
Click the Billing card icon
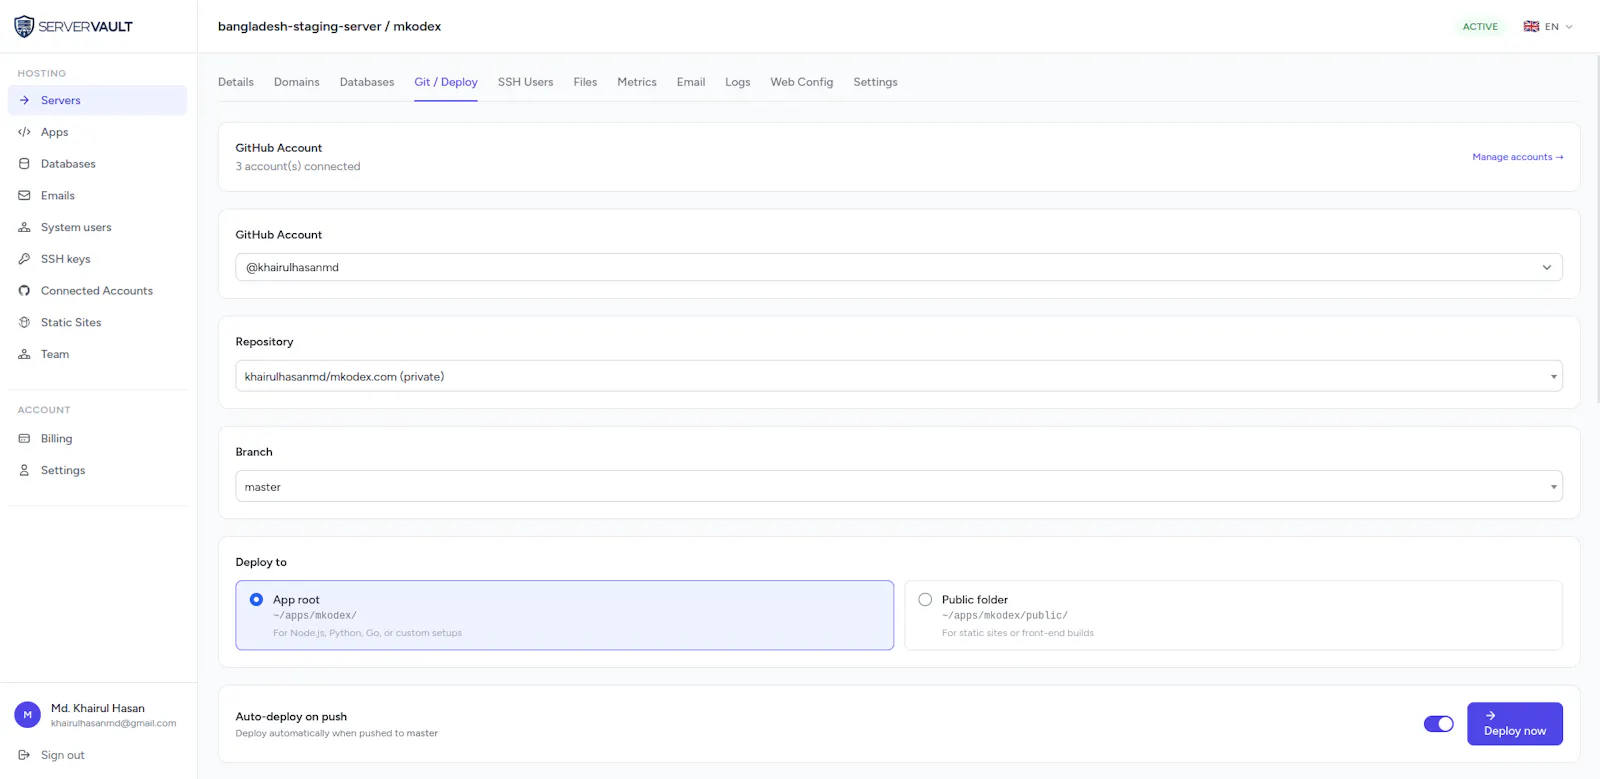pyautogui.click(x=24, y=439)
